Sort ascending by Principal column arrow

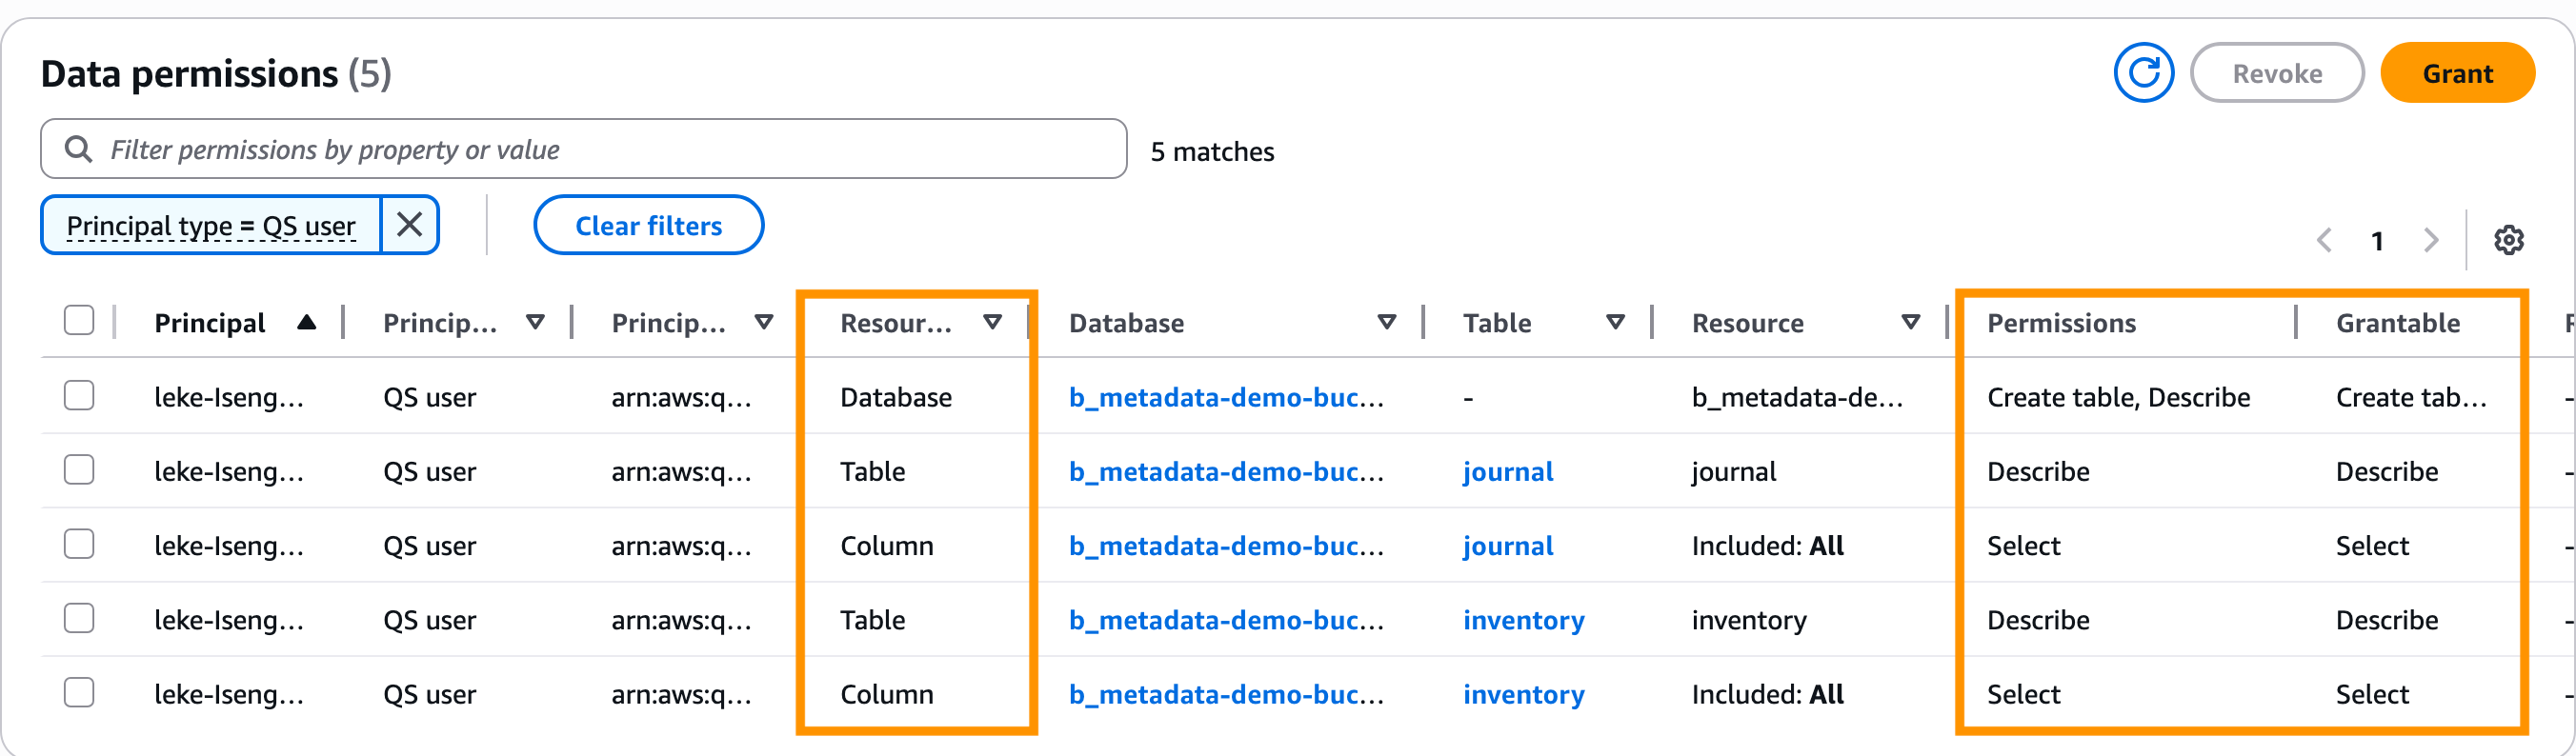[x=307, y=322]
